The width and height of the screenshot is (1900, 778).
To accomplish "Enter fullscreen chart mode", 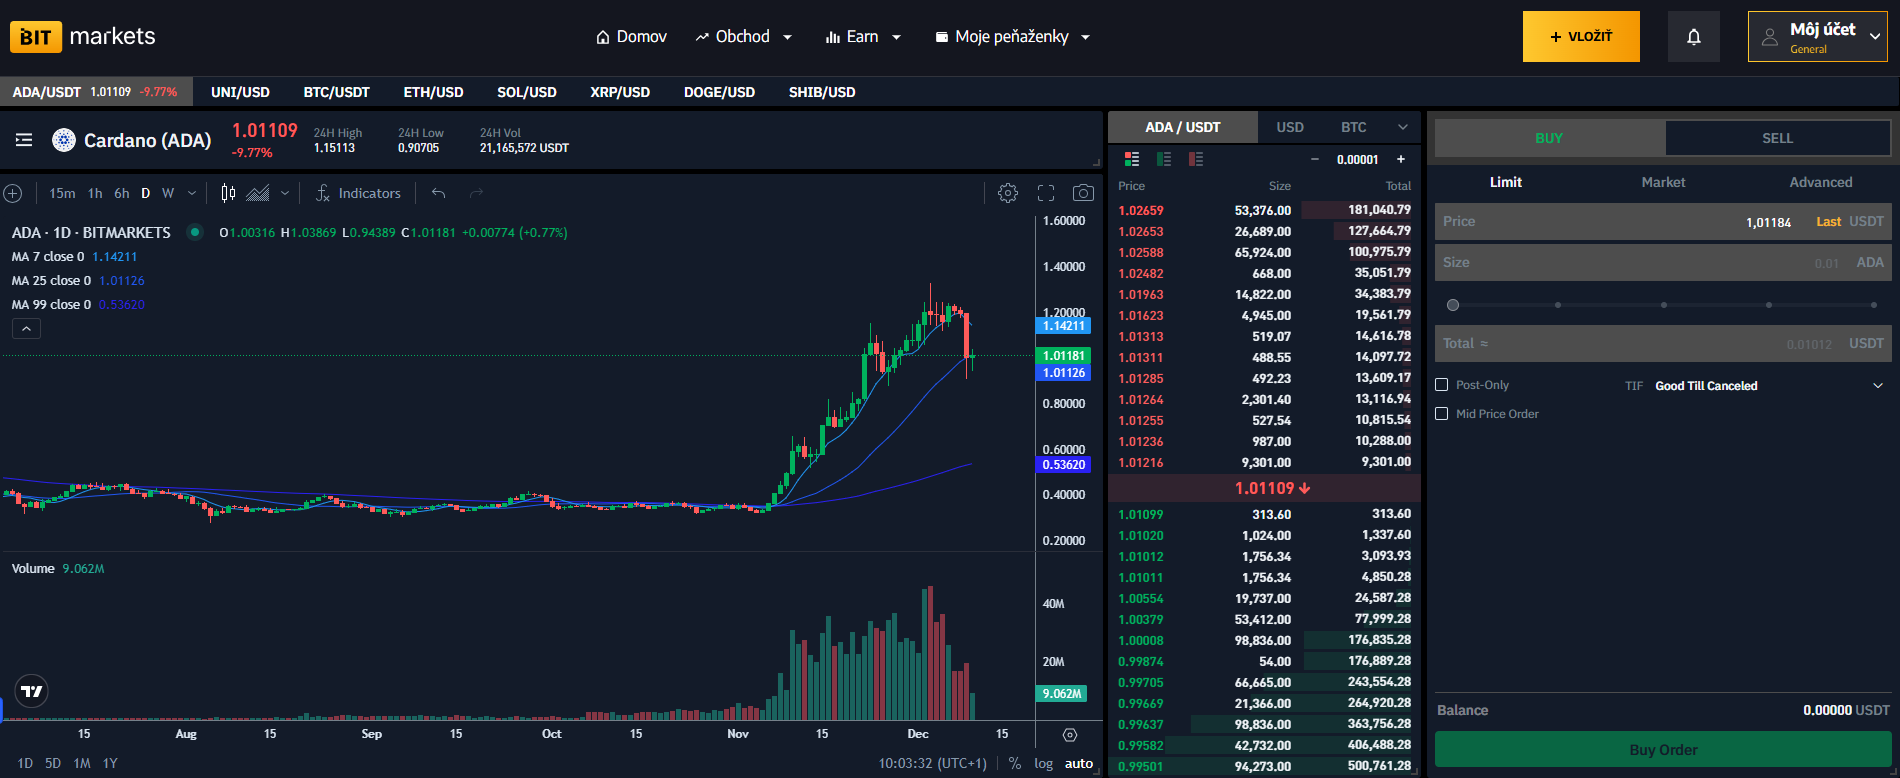I will pyautogui.click(x=1046, y=193).
